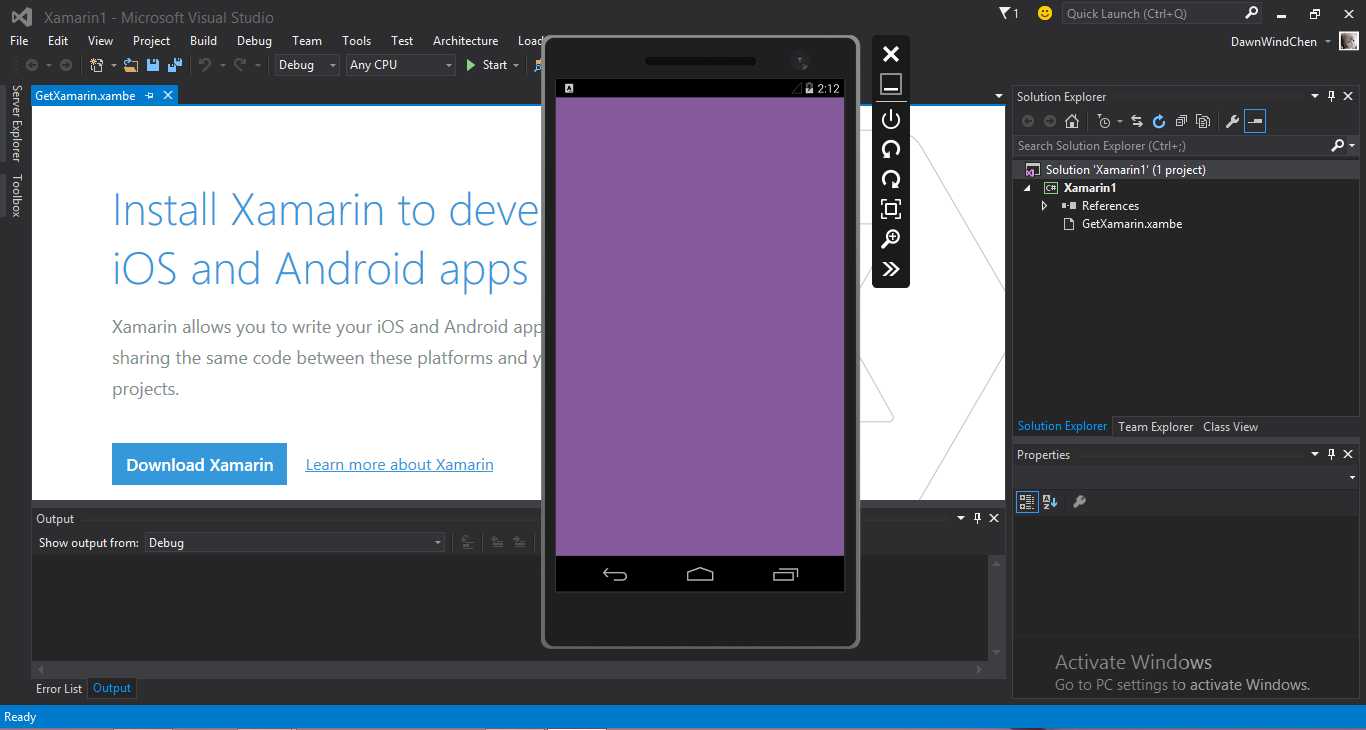Click the Save toolbar icon
Viewport: 1366px width, 730px height.
pyautogui.click(x=153, y=65)
